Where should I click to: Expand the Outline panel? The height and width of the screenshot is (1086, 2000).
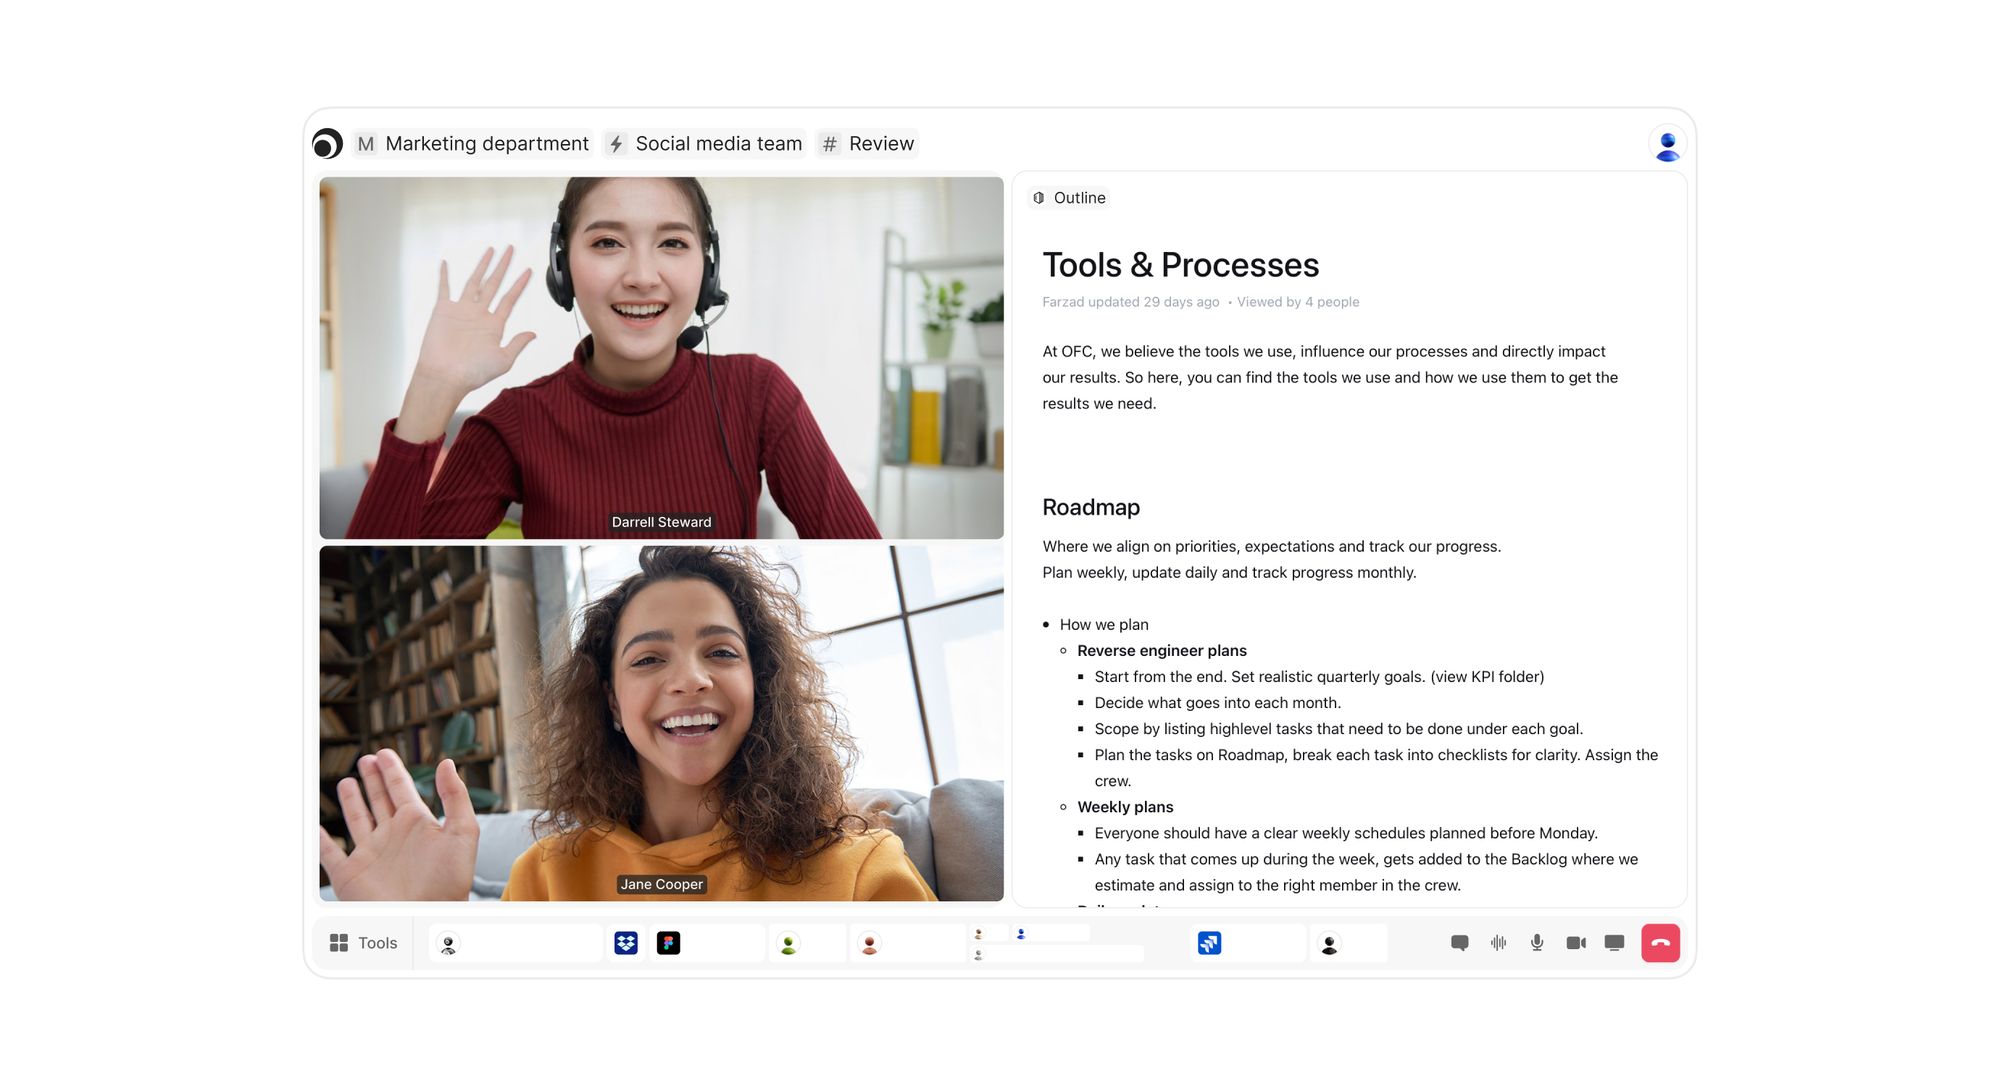click(1068, 198)
